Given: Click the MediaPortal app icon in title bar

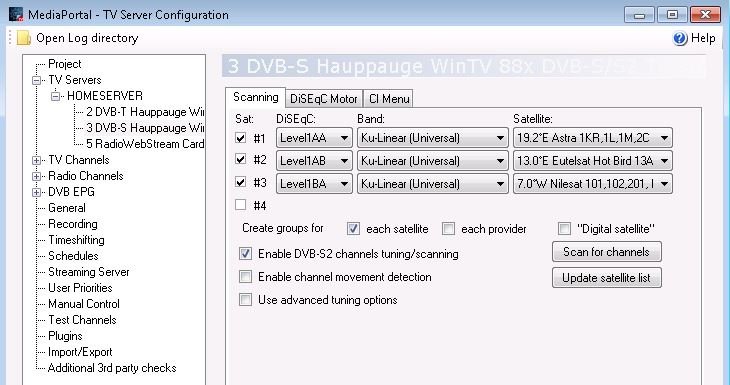Looking at the screenshot, I should click(x=16, y=14).
